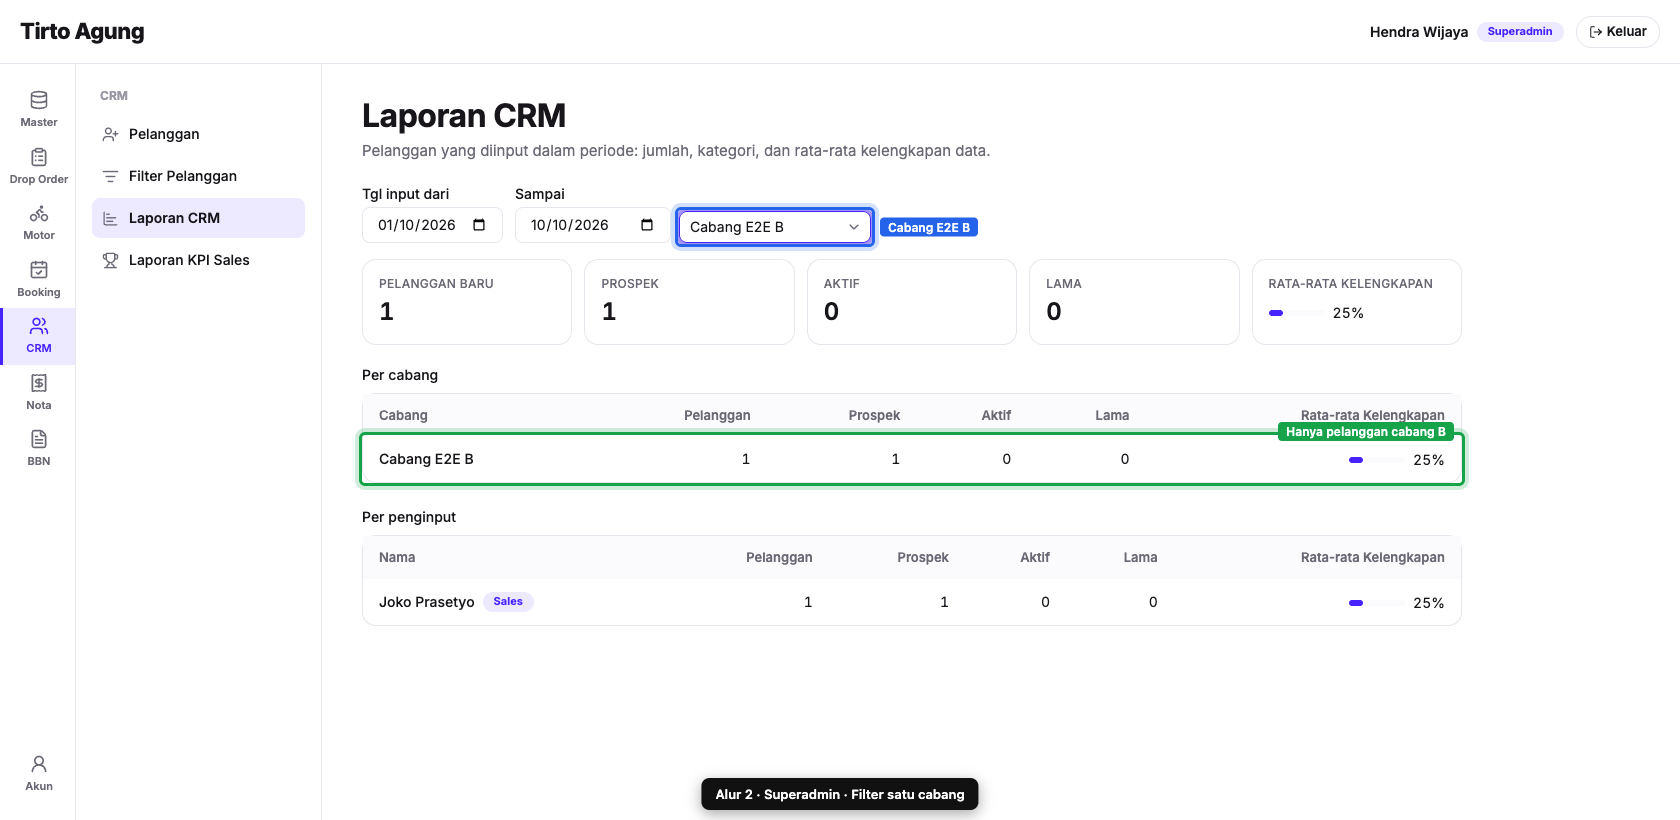Click the Aktif summary card
This screenshot has height=820, width=1680.
[912, 302]
